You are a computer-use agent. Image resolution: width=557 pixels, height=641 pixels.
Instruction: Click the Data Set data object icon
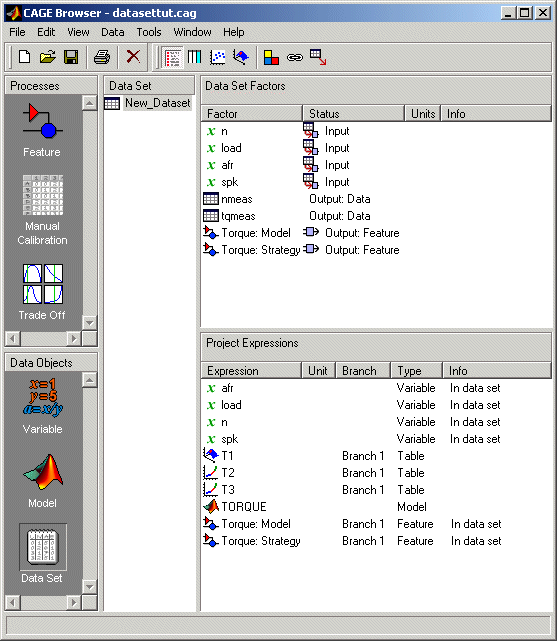pos(43,547)
